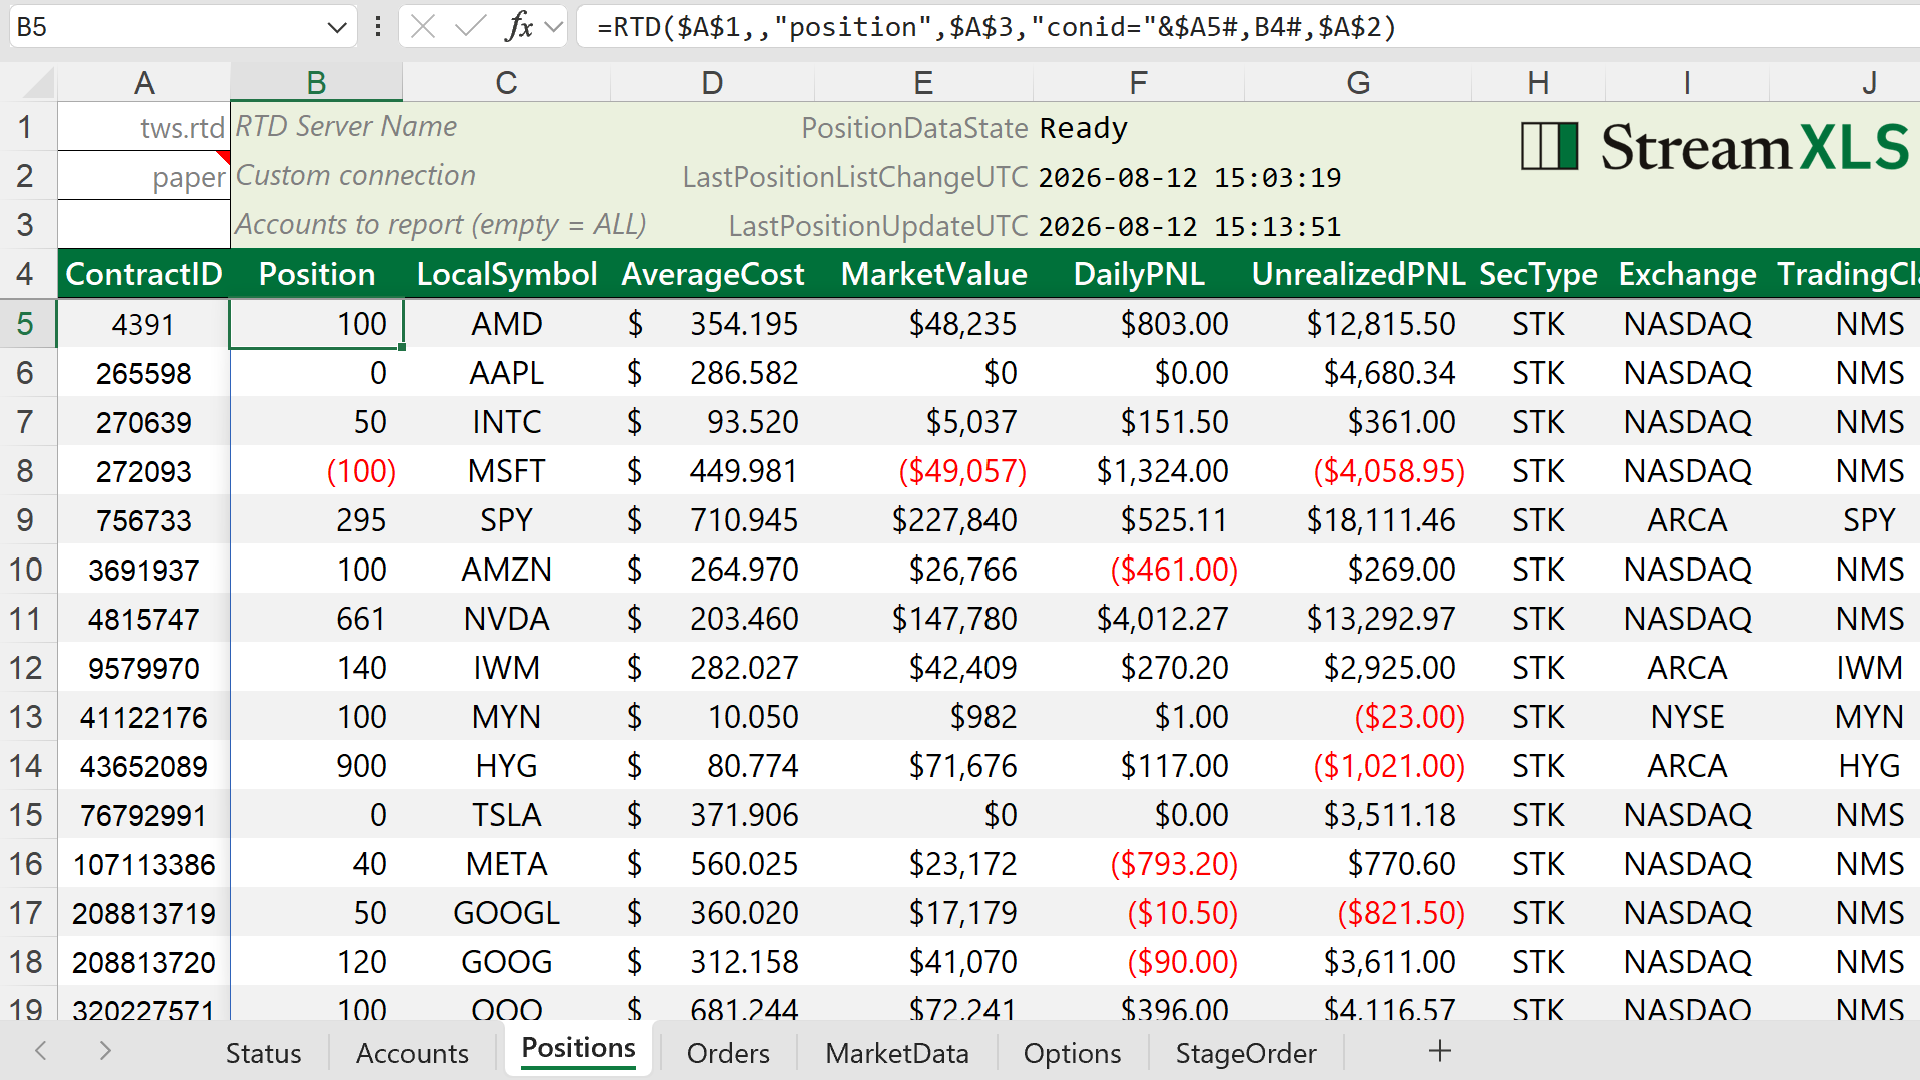Select INTC contract ID 270639
The height and width of the screenshot is (1080, 1920).
pos(144,422)
